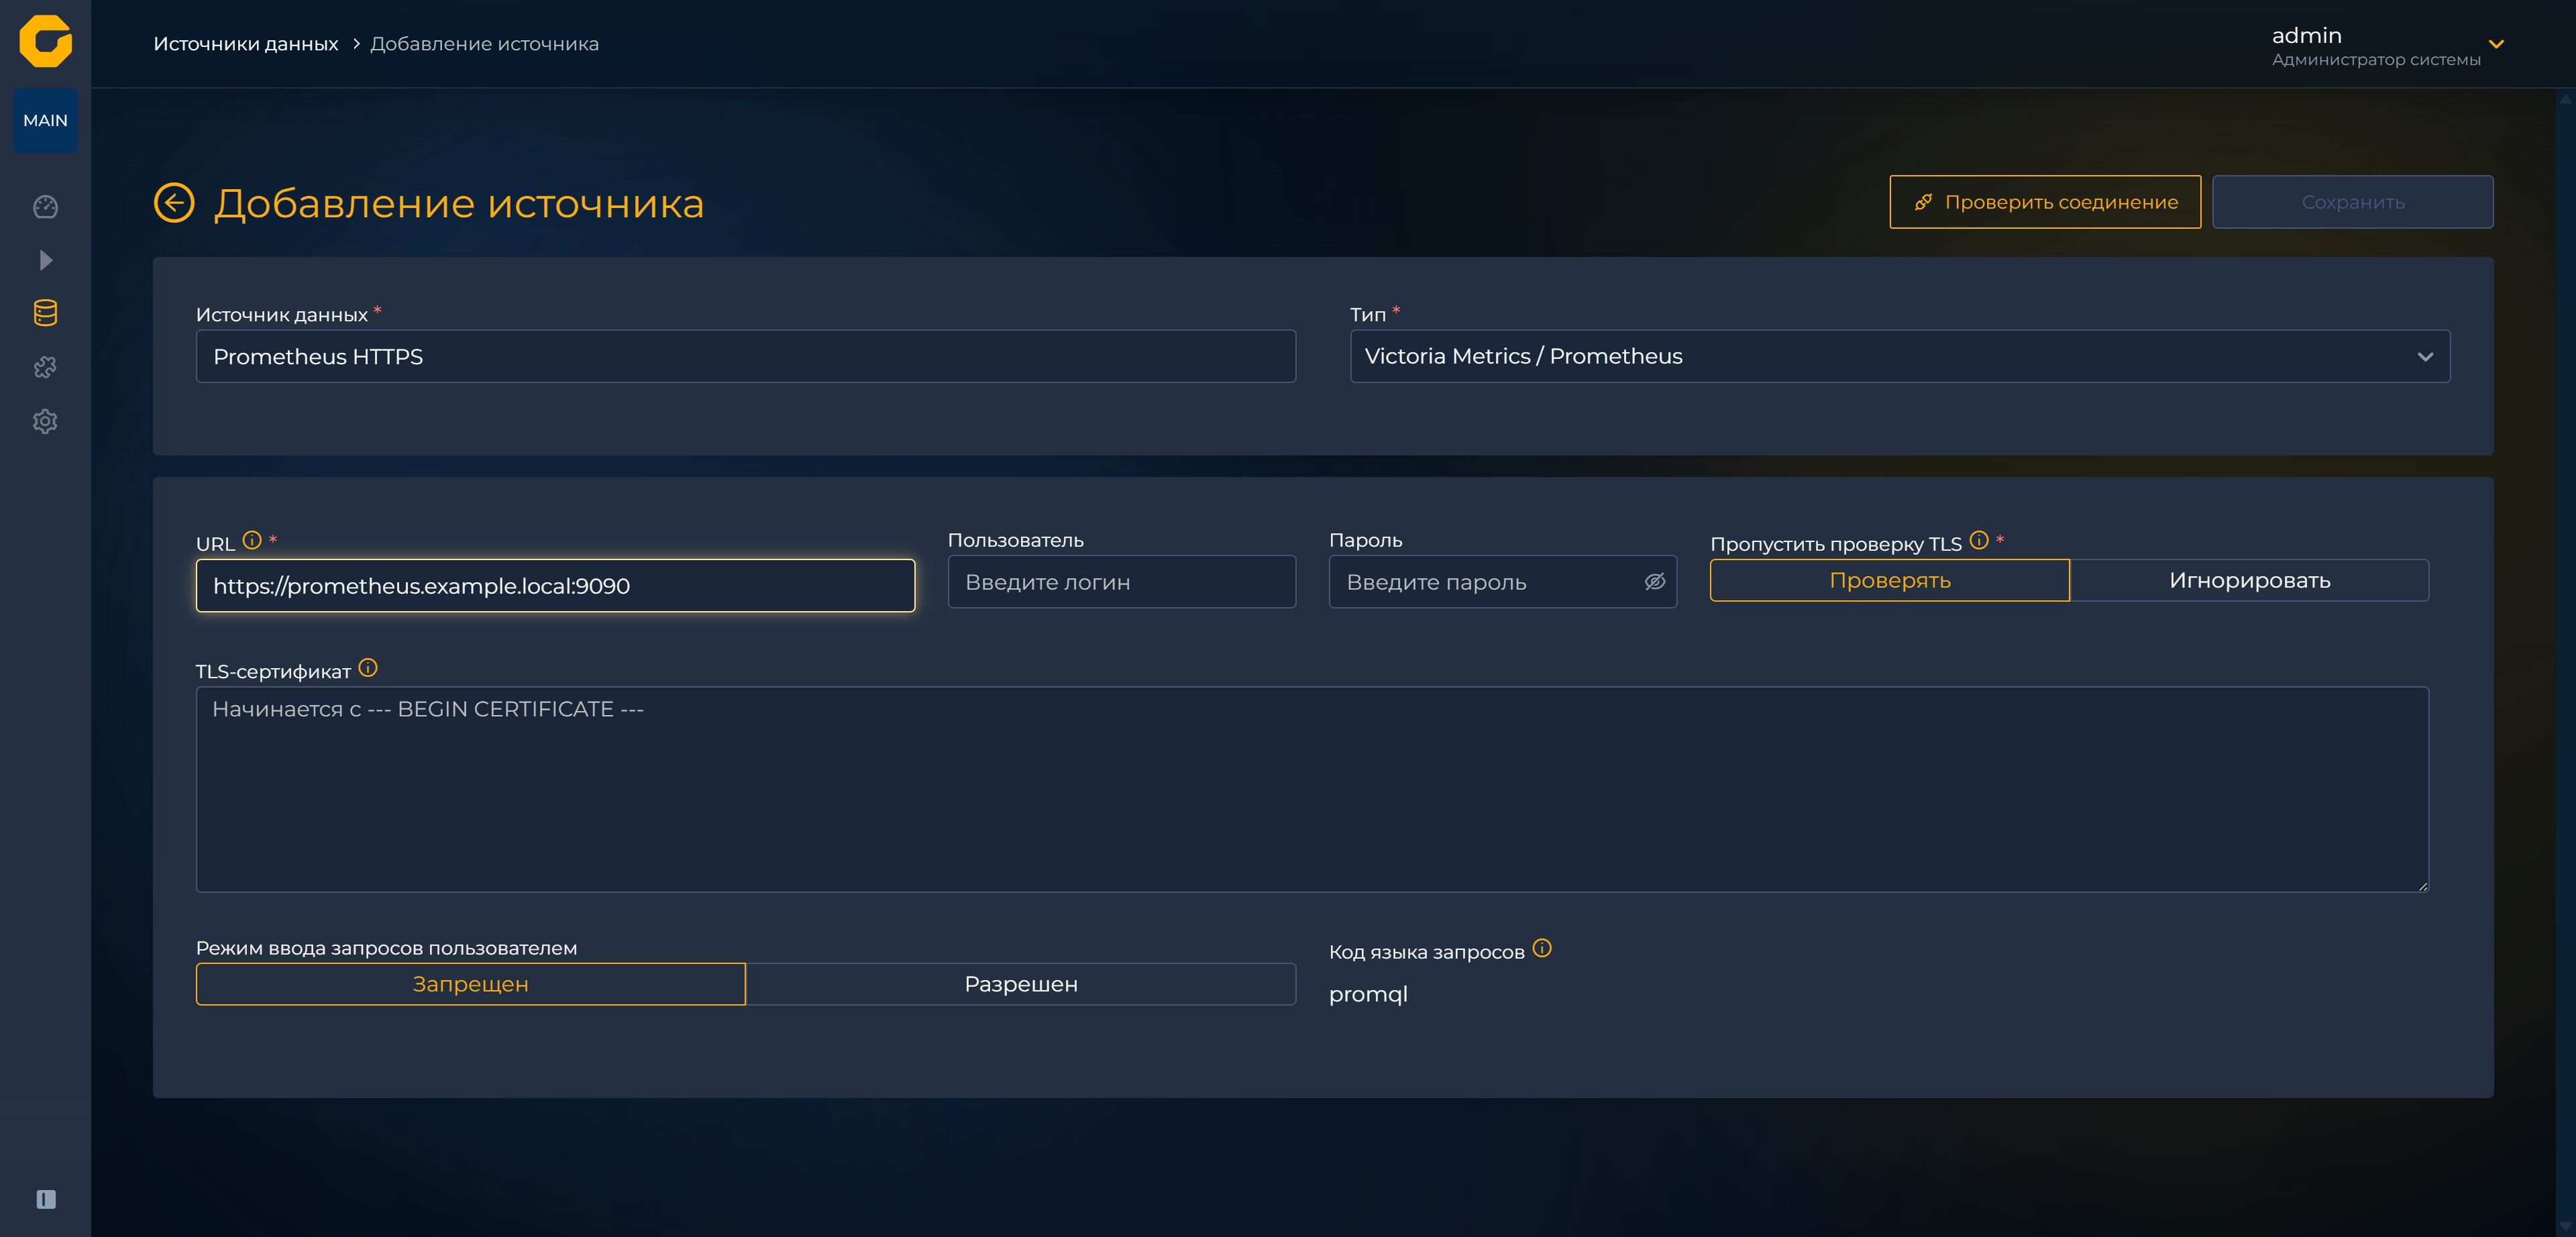The image size is (2576, 1237).
Task: Click the TLS certificate text area
Action: tap(1312, 789)
